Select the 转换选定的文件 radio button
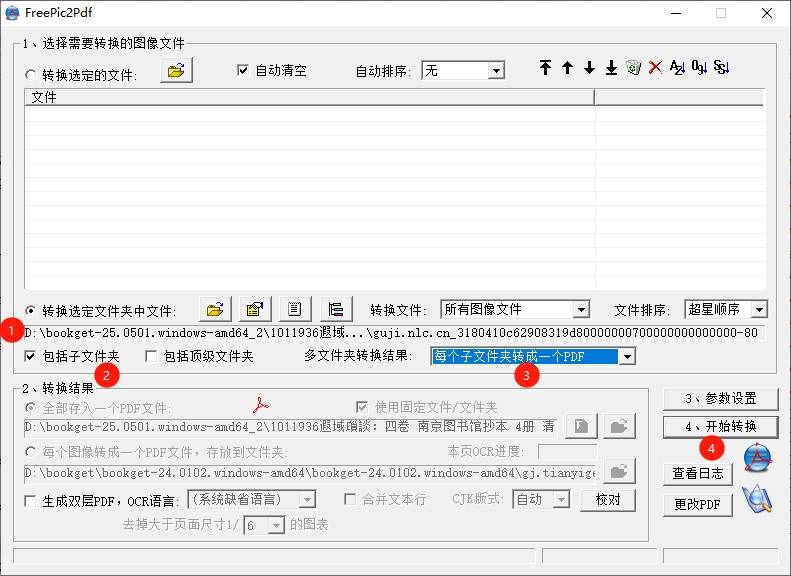The image size is (791, 576). click(30, 74)
